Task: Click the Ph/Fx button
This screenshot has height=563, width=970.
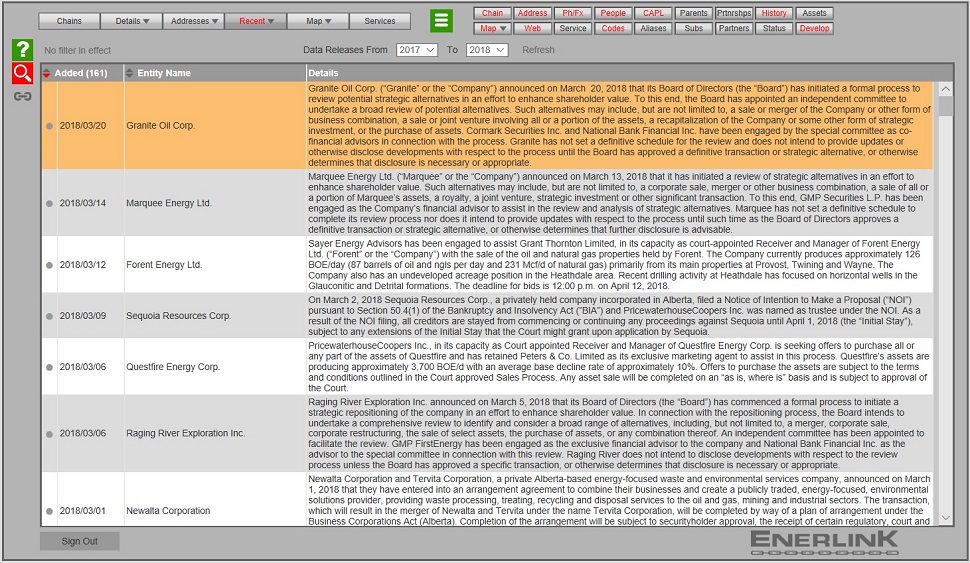Action: (x=573, y=13)
